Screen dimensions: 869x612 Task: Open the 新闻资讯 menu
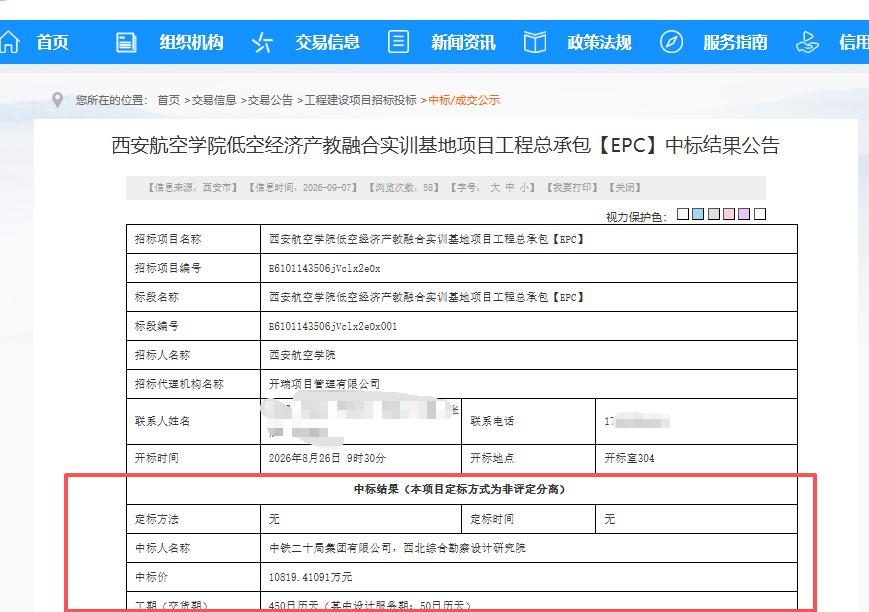(463, 42)
